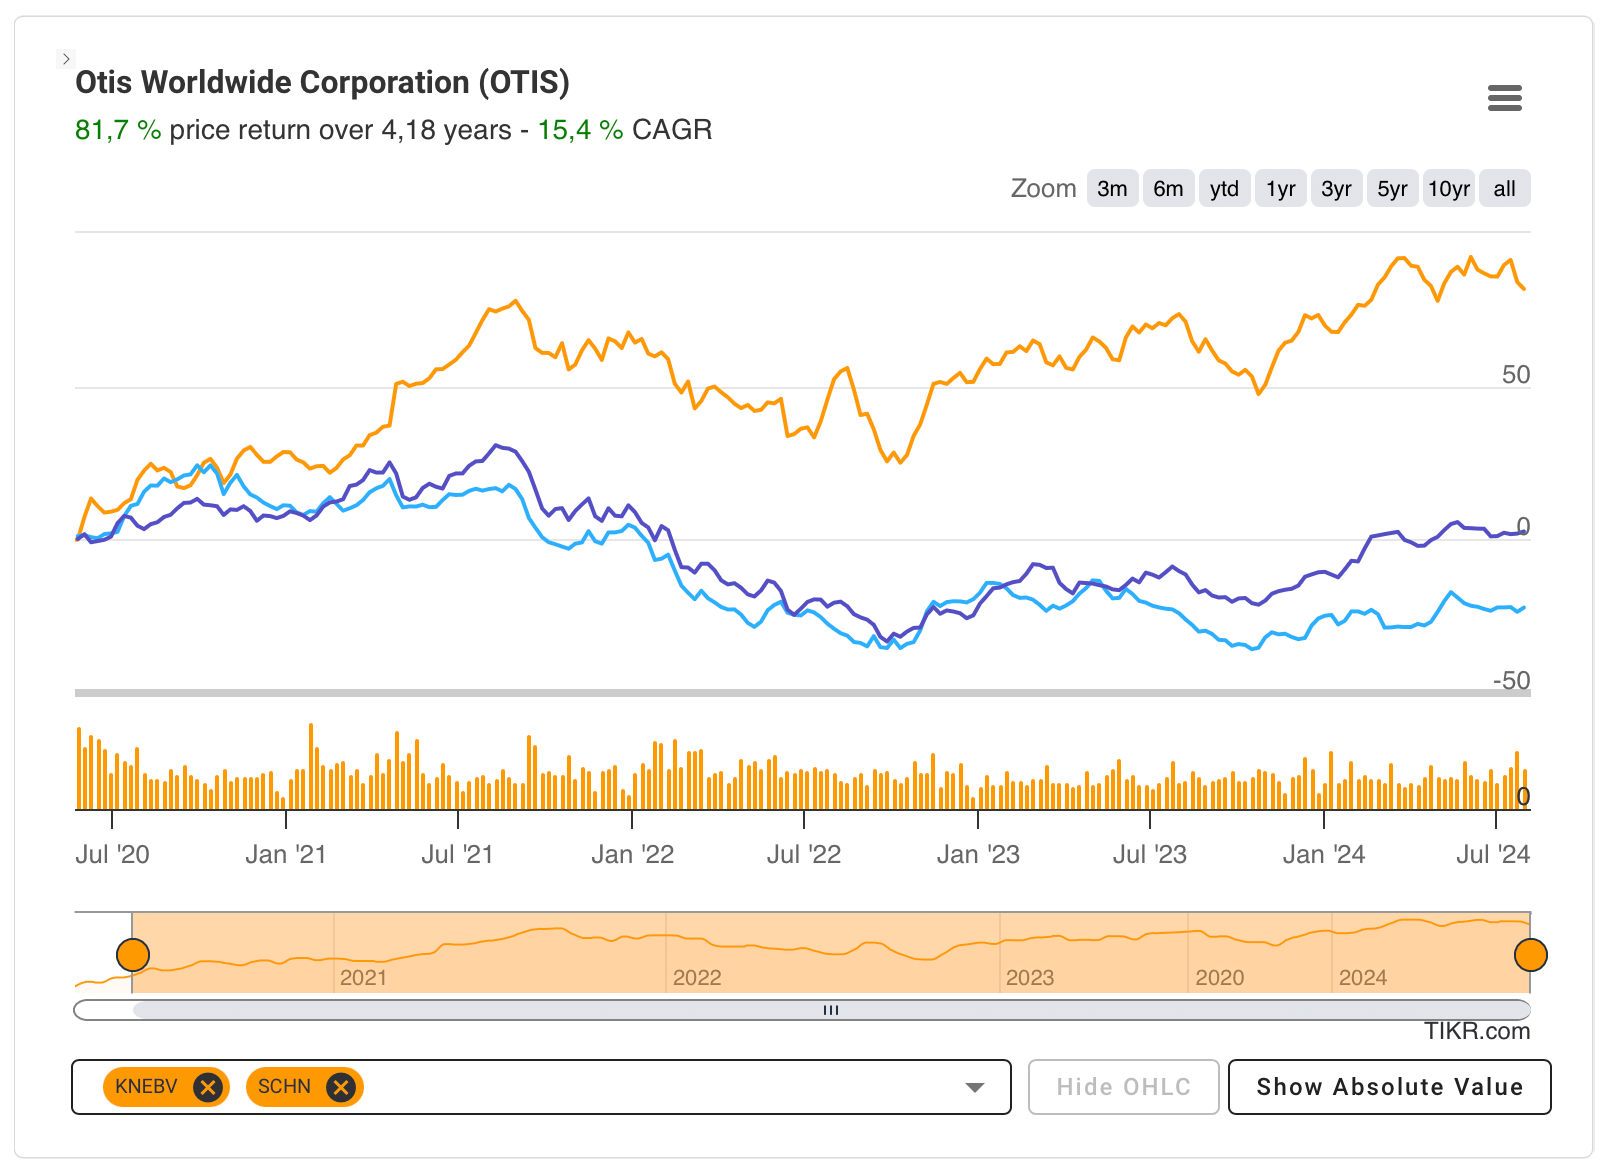Screen dimensions: 1608x1174
Task: Click the navigator horizontal scrollbar thumb
Action: coord(831,1010)
